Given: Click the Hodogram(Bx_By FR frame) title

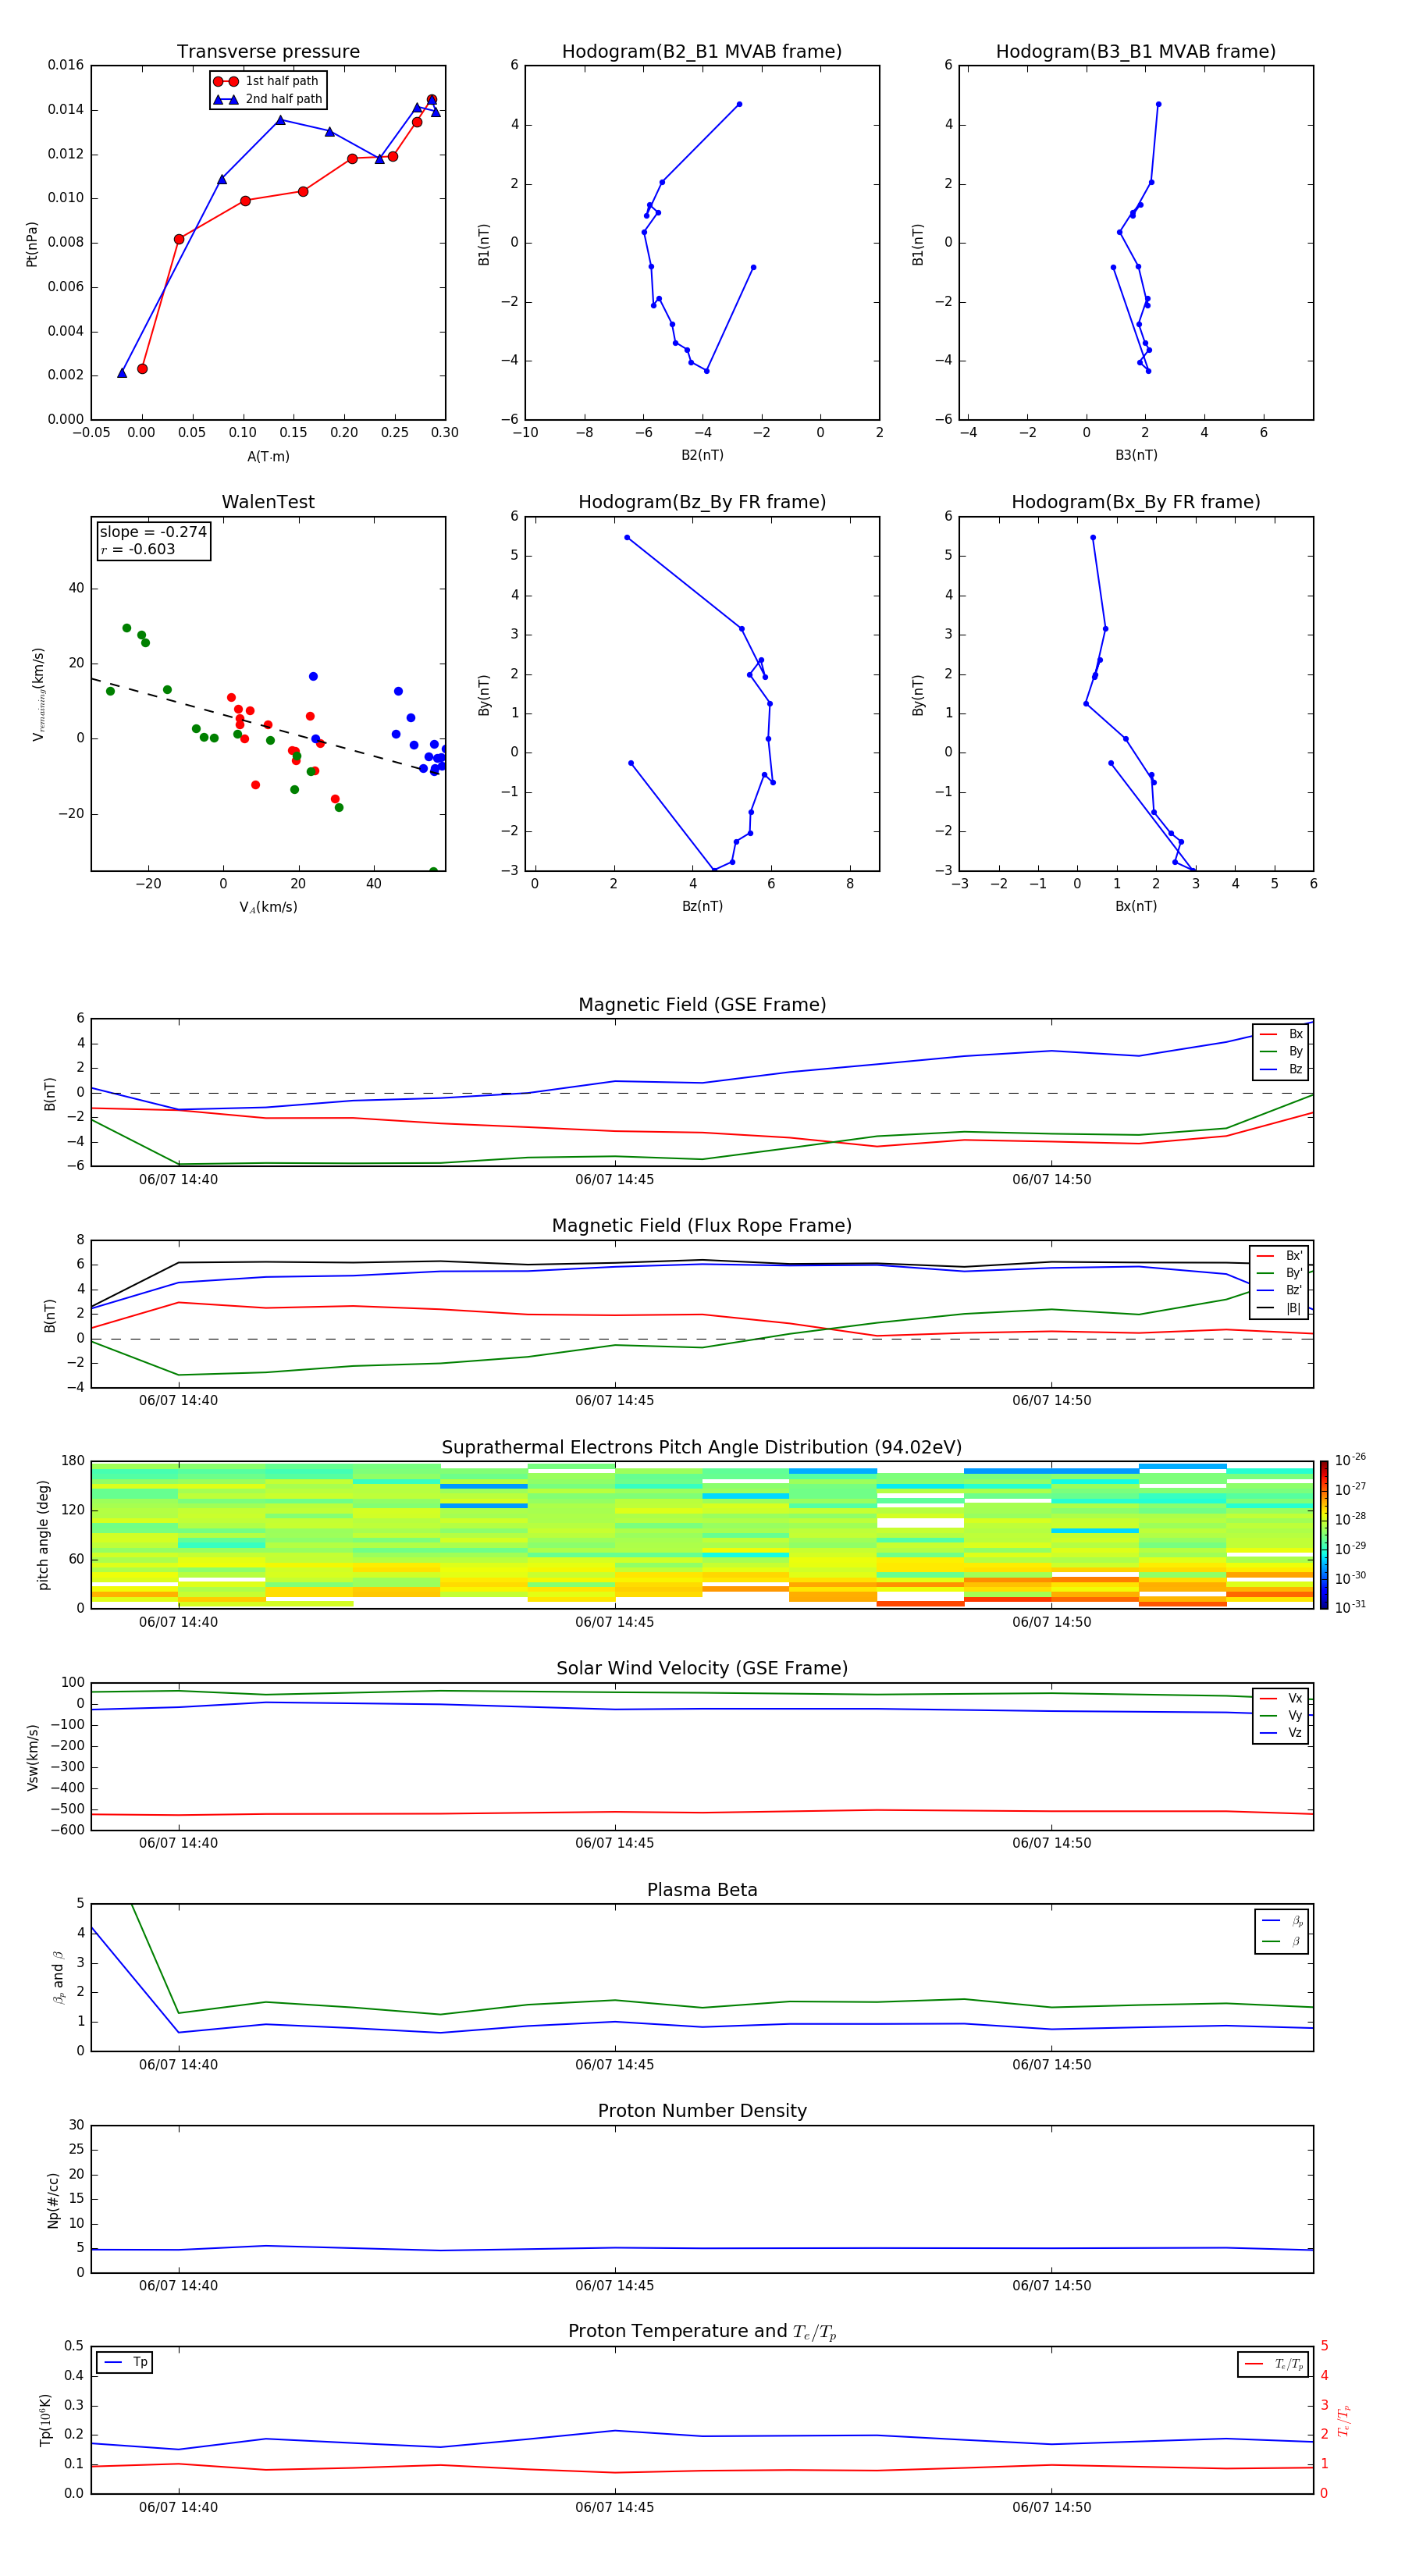Looking at the screenshot, I should point(1136,502).
